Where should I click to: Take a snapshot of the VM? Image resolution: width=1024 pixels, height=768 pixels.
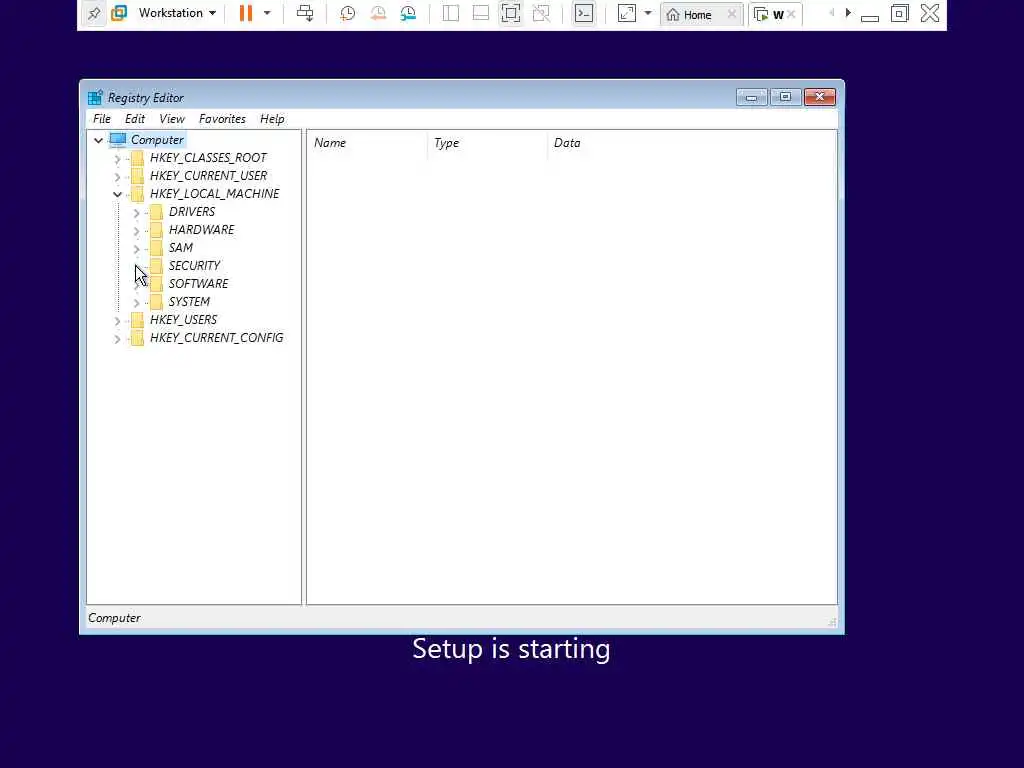[347, 13]
